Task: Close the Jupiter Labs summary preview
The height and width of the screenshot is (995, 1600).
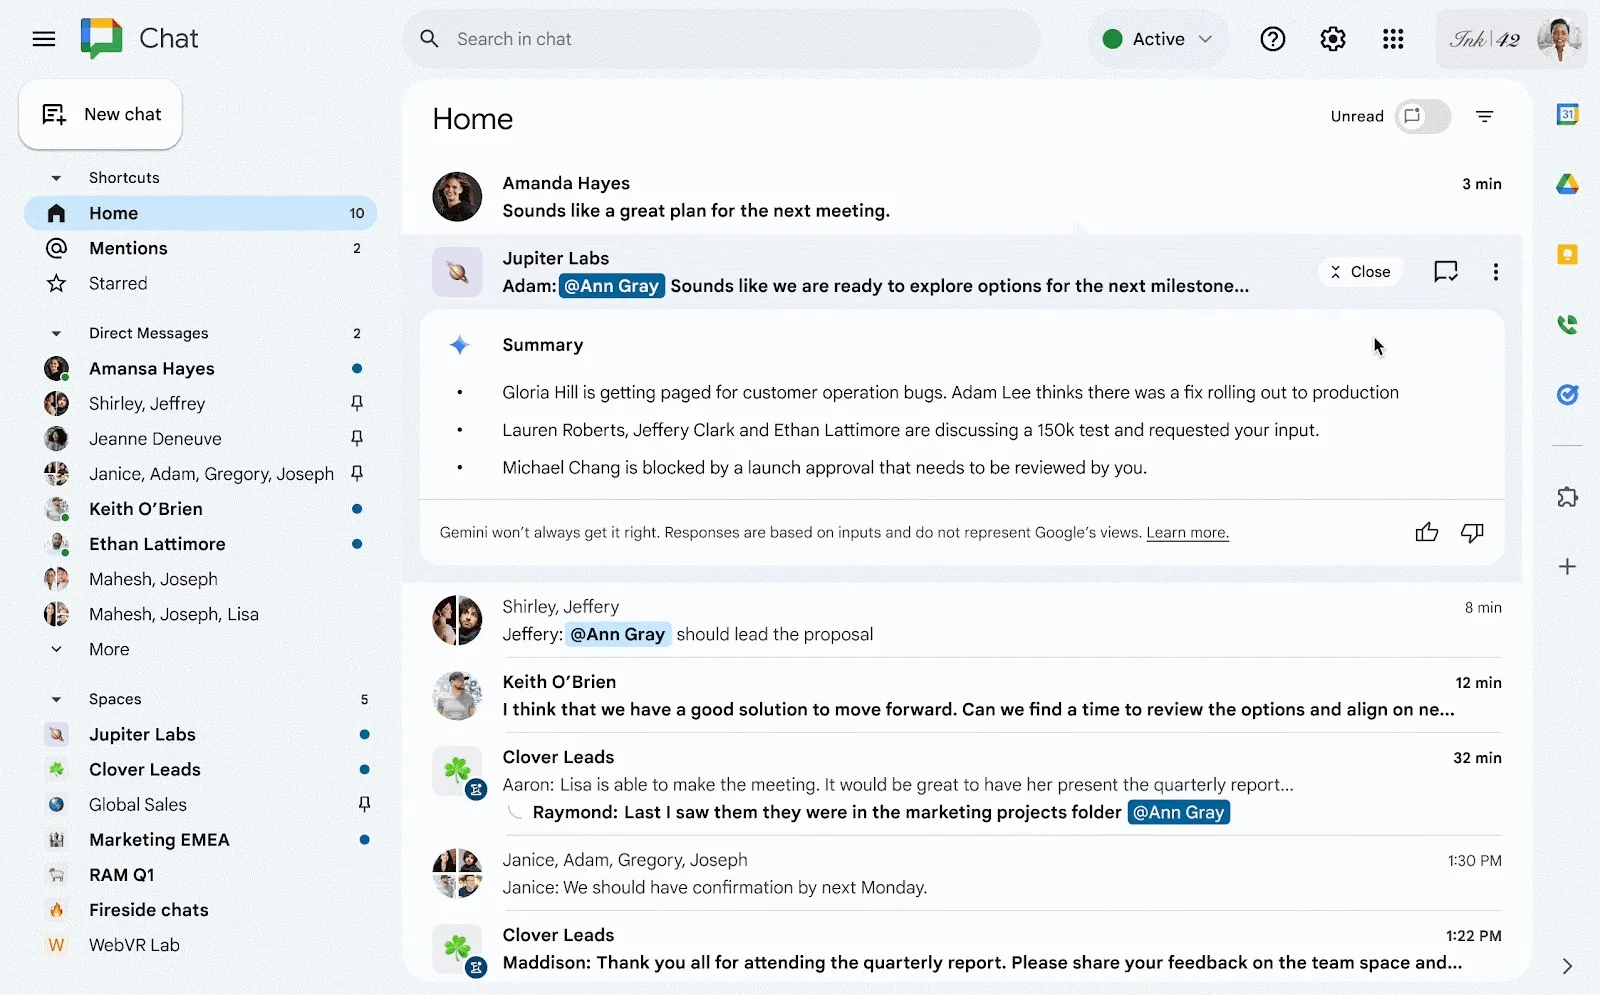Action: 1360,271
